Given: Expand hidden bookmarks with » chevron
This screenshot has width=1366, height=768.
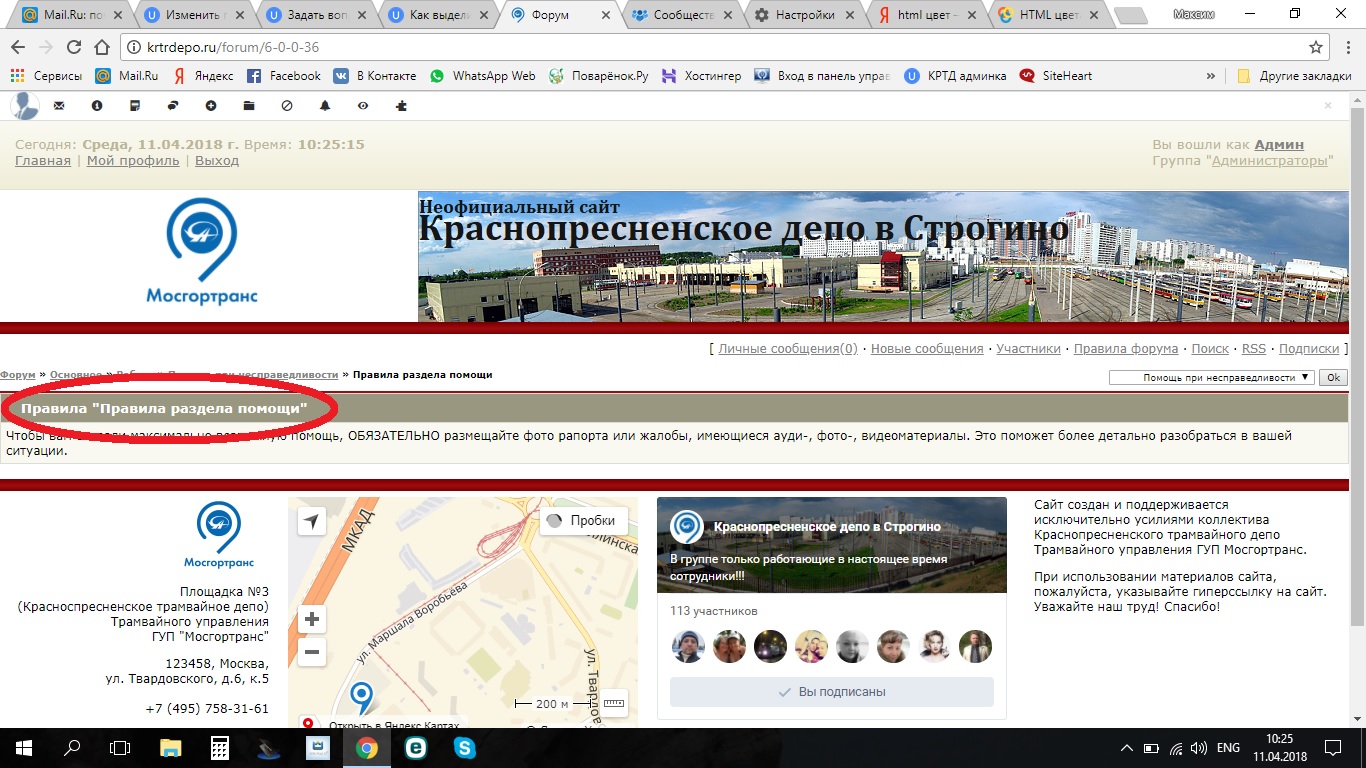Looking at the screenshot, I should click(x=1211, y=76).
